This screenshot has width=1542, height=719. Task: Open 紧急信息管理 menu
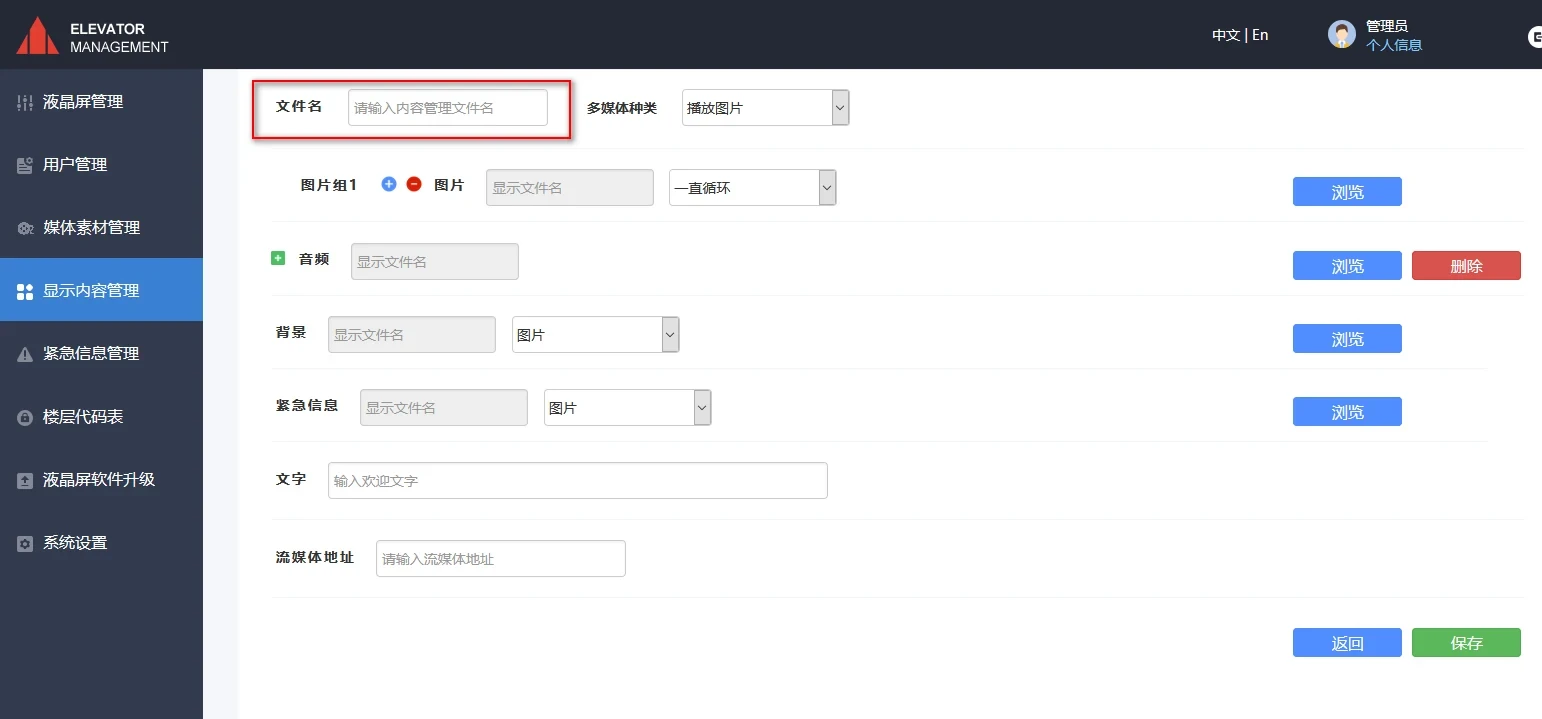coord(101,354)
